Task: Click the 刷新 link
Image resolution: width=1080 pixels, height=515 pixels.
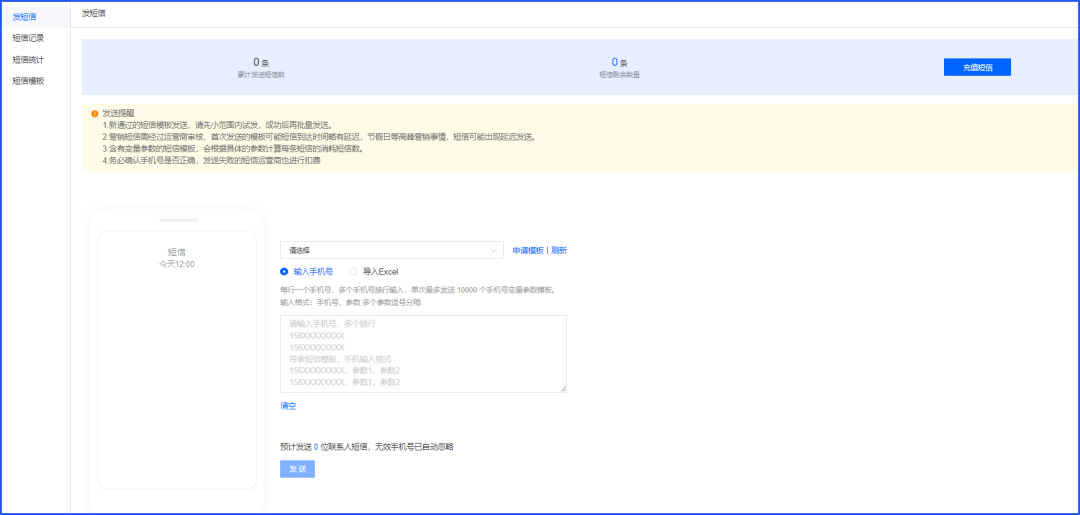Action: [x=559, y=251]
